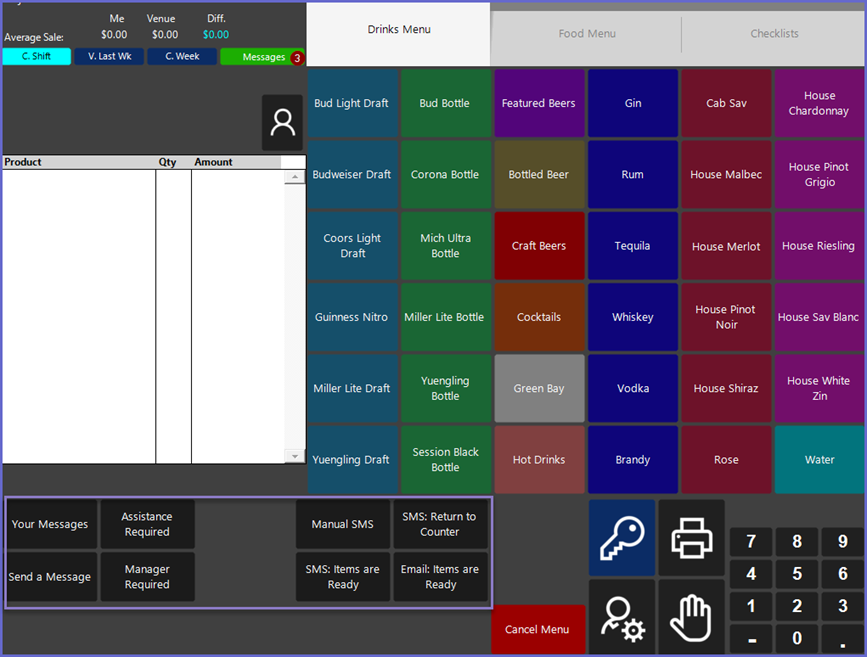Open the user settings gear icon
The width and height of the screenshot is (867, 657).
click(x=622, y=618)
